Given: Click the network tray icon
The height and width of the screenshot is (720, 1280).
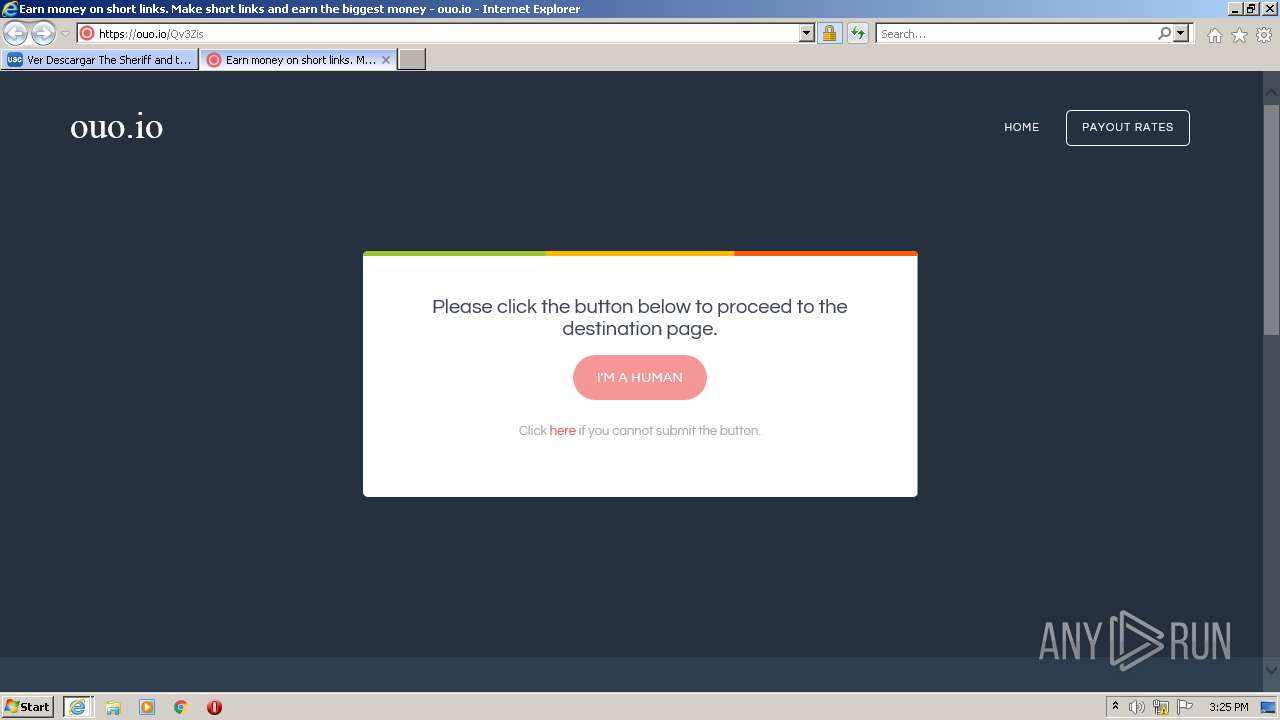Looking at the screenshot, I should pyautogui.click(x=1161, y=707).
